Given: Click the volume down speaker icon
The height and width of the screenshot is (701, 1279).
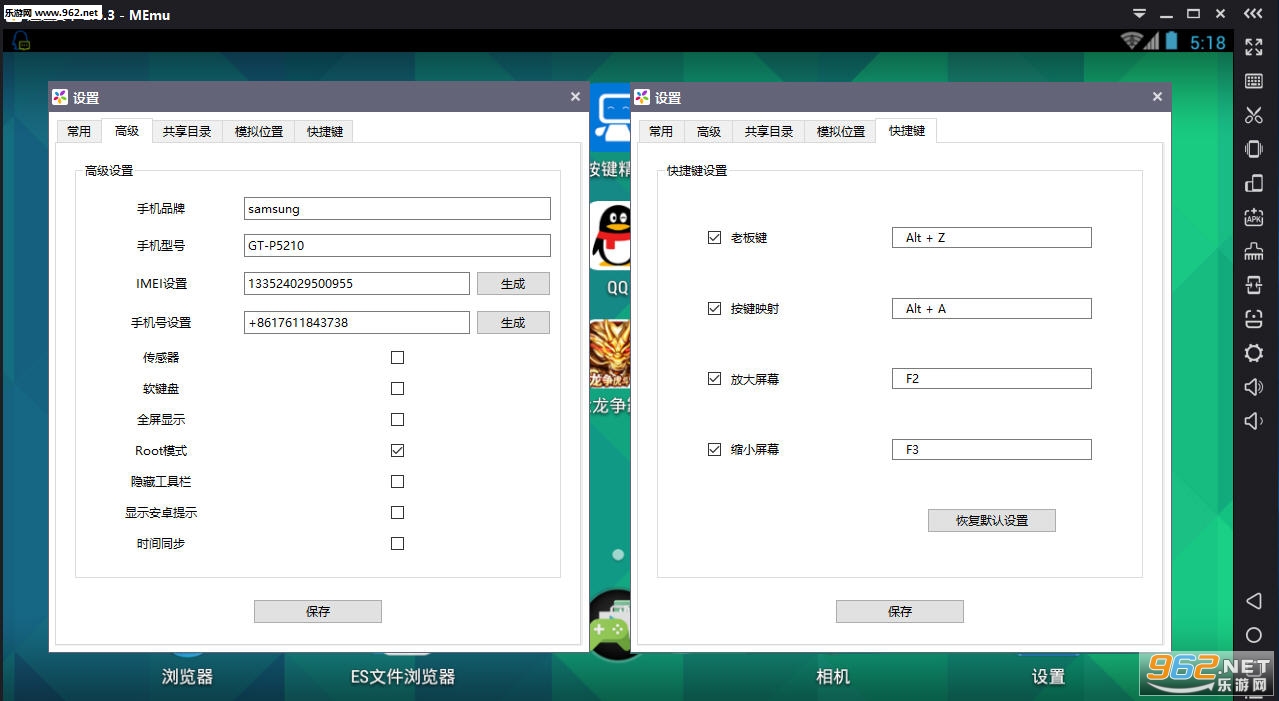Looking at the screenshot, I should click(x=1253, y=421).
